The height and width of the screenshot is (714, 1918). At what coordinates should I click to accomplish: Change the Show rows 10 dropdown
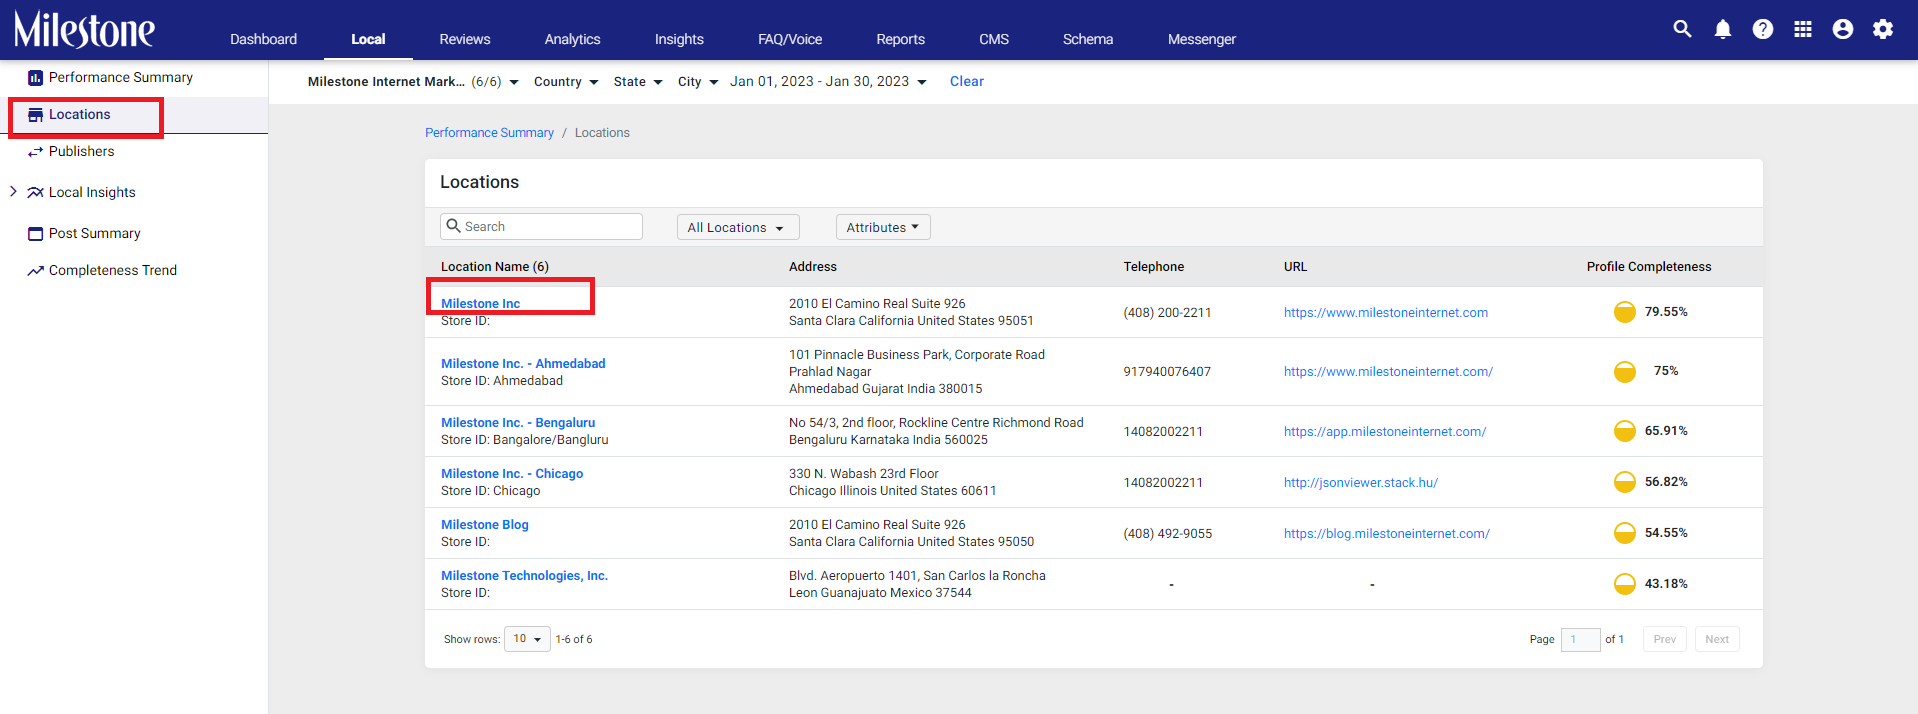click(527, 639)
